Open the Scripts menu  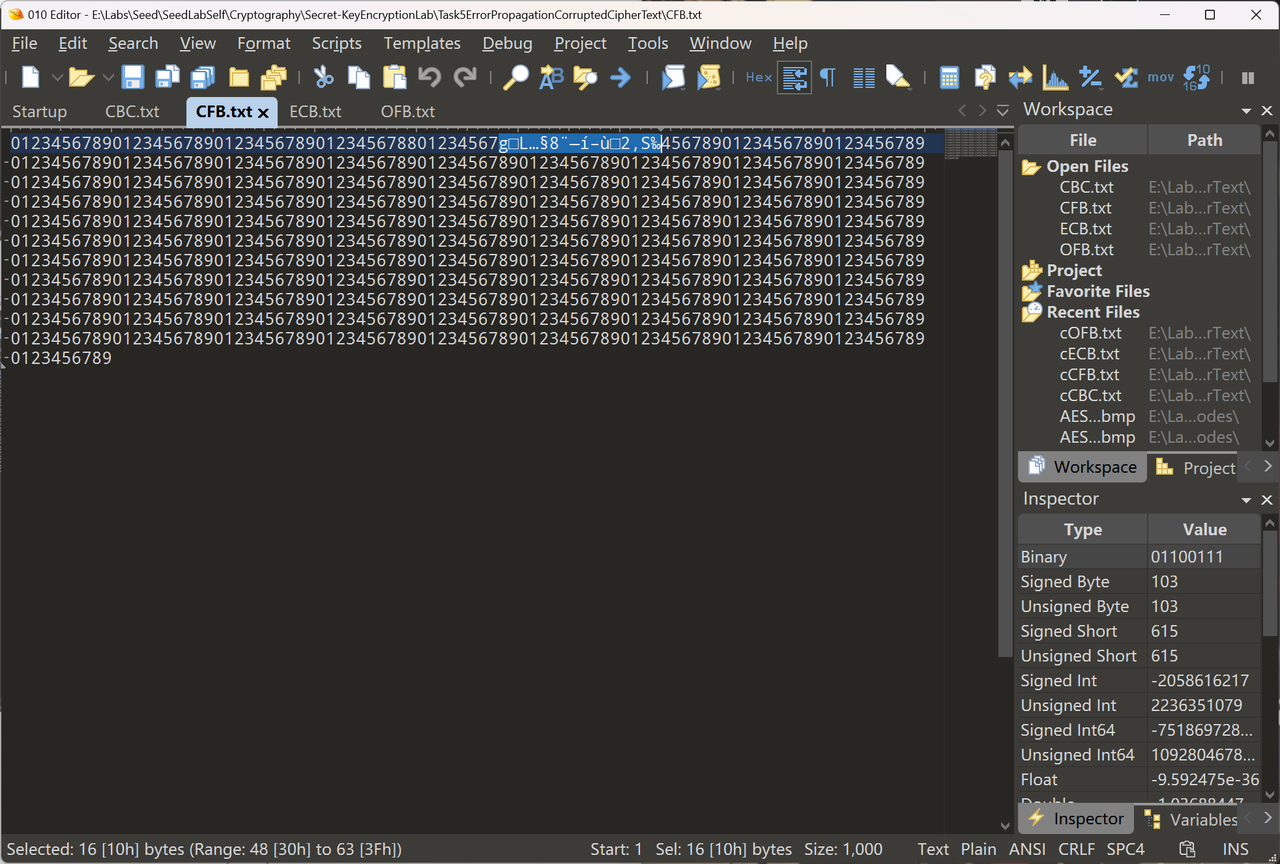tap(336, 43)
